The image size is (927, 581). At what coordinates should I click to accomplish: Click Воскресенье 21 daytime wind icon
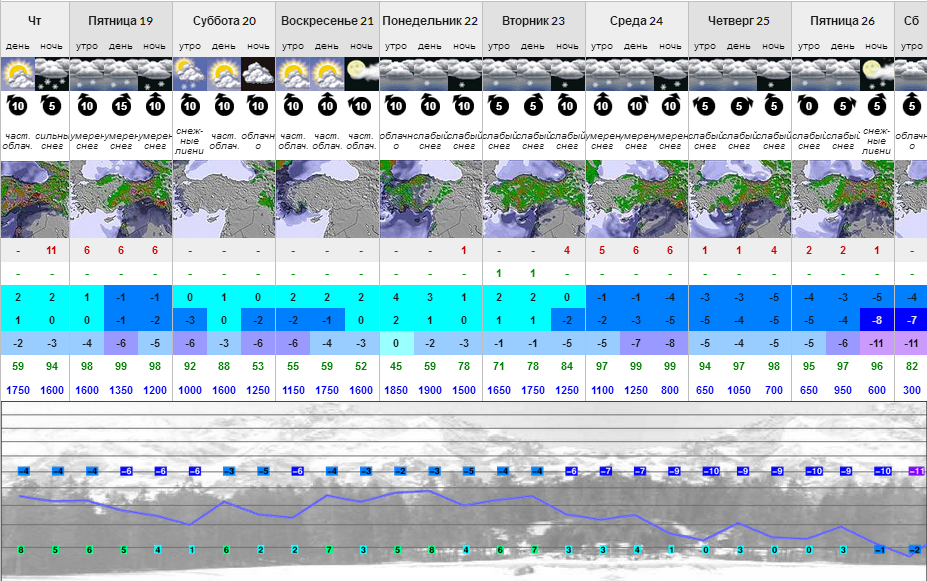click(327, 105)
